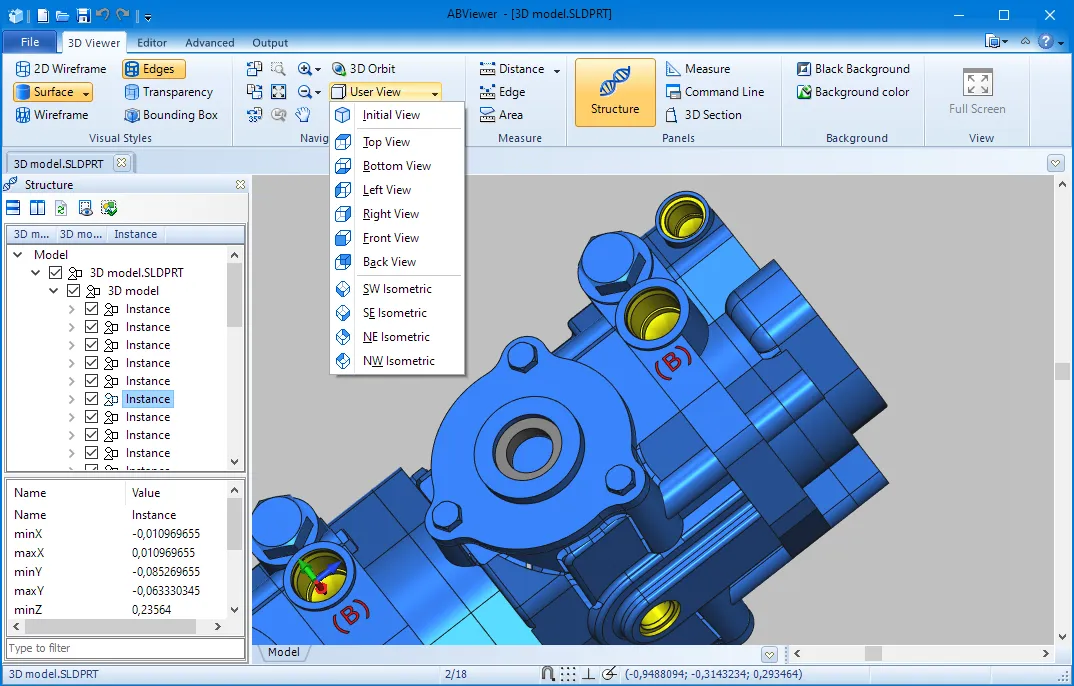1074x686 pixels.
Task: Open the zoom in dropdown arrow
Action: pos(318,69)
